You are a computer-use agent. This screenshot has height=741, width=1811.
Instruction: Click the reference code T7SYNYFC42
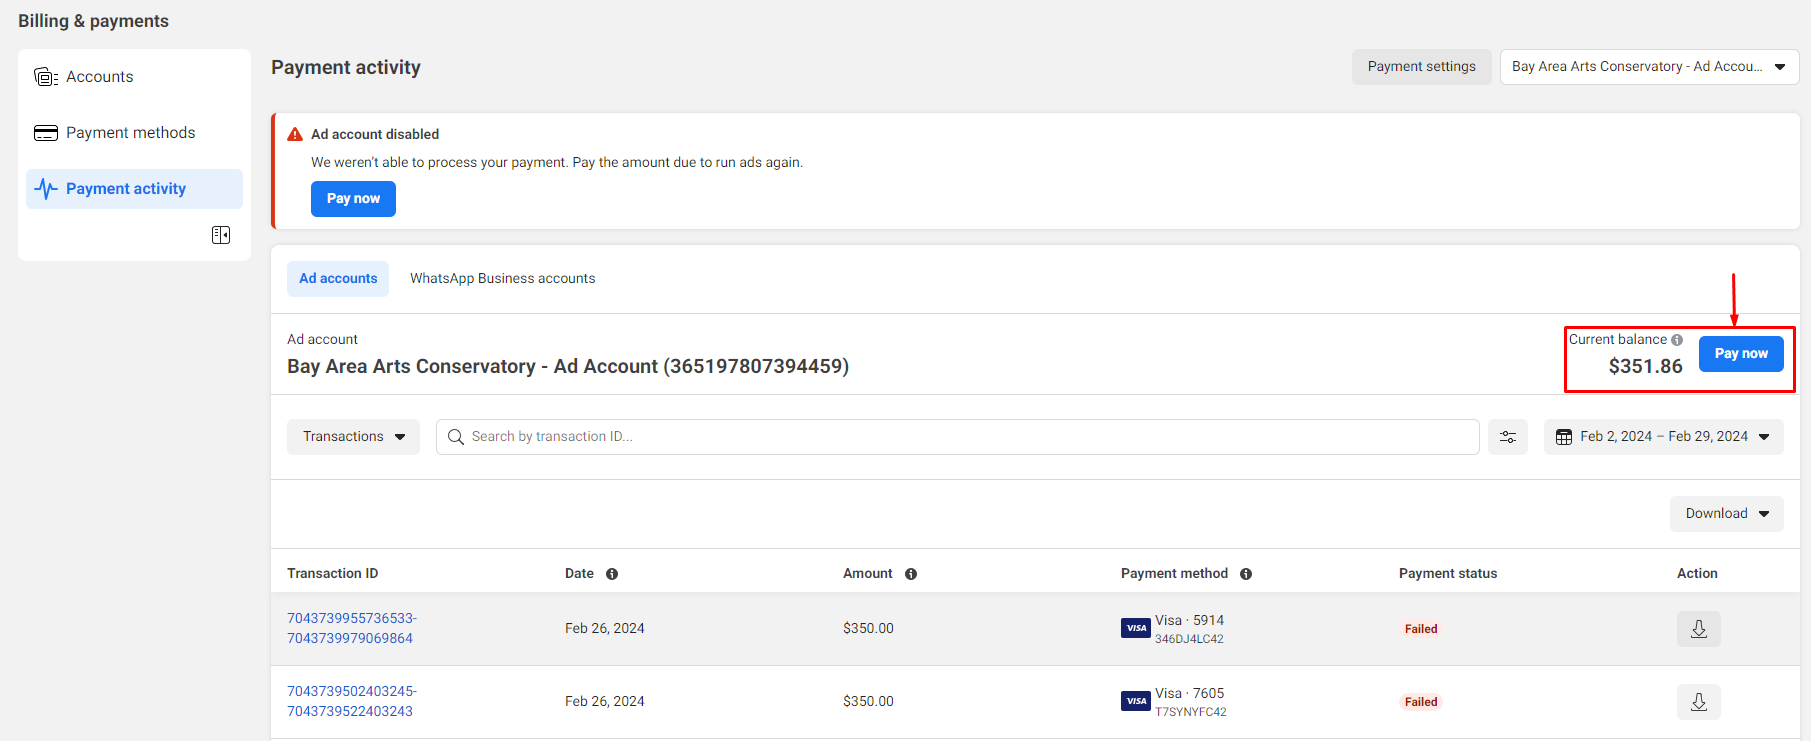(1190, 712)
